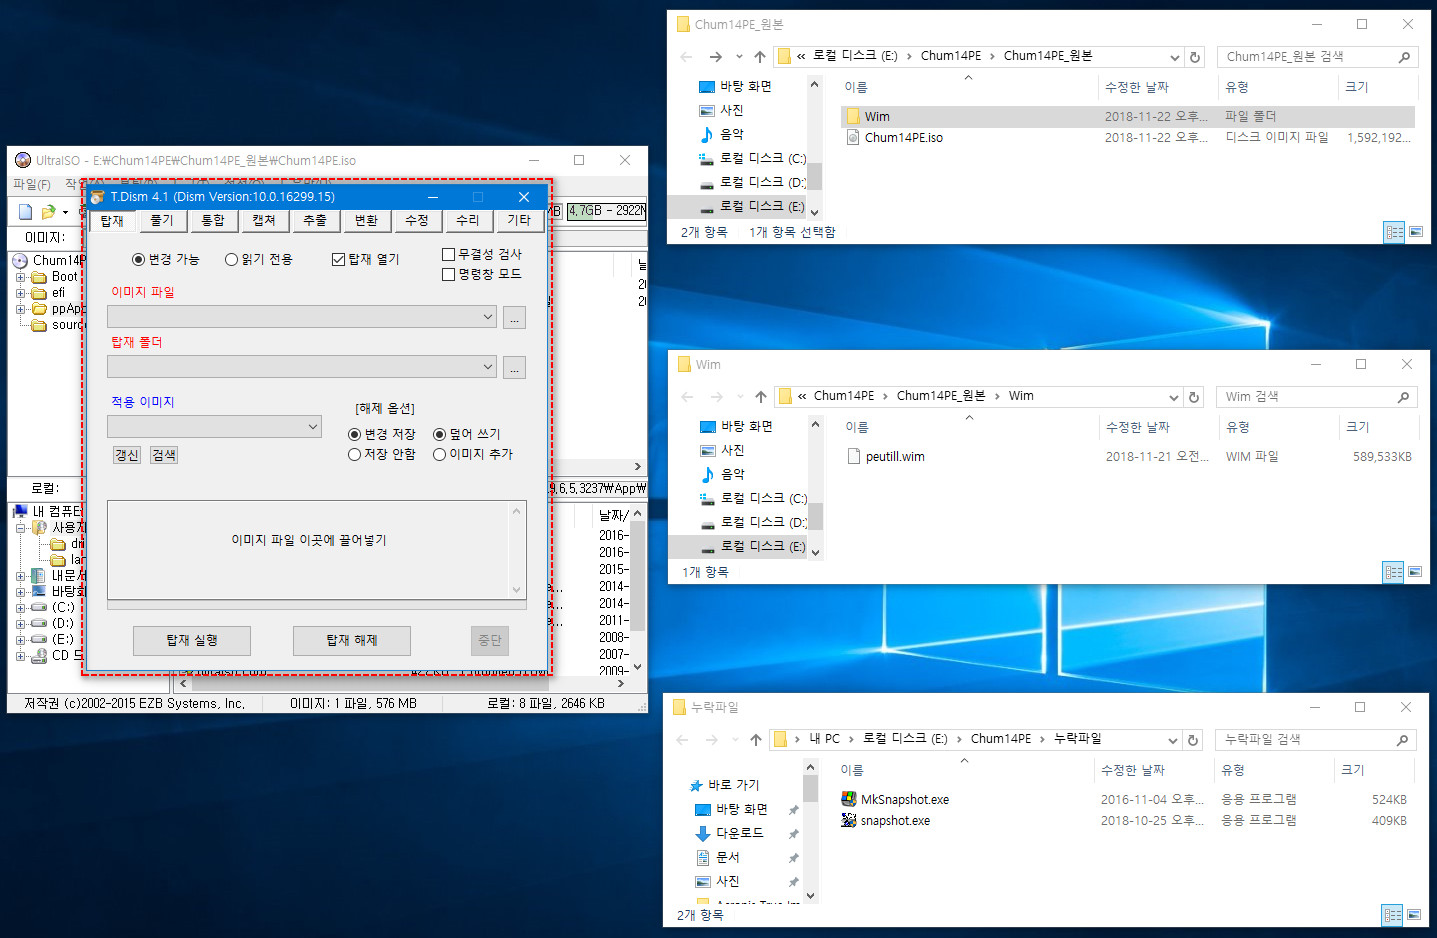Click the Wim folder icon in Chum14PE_원본 window

[853, 116]
